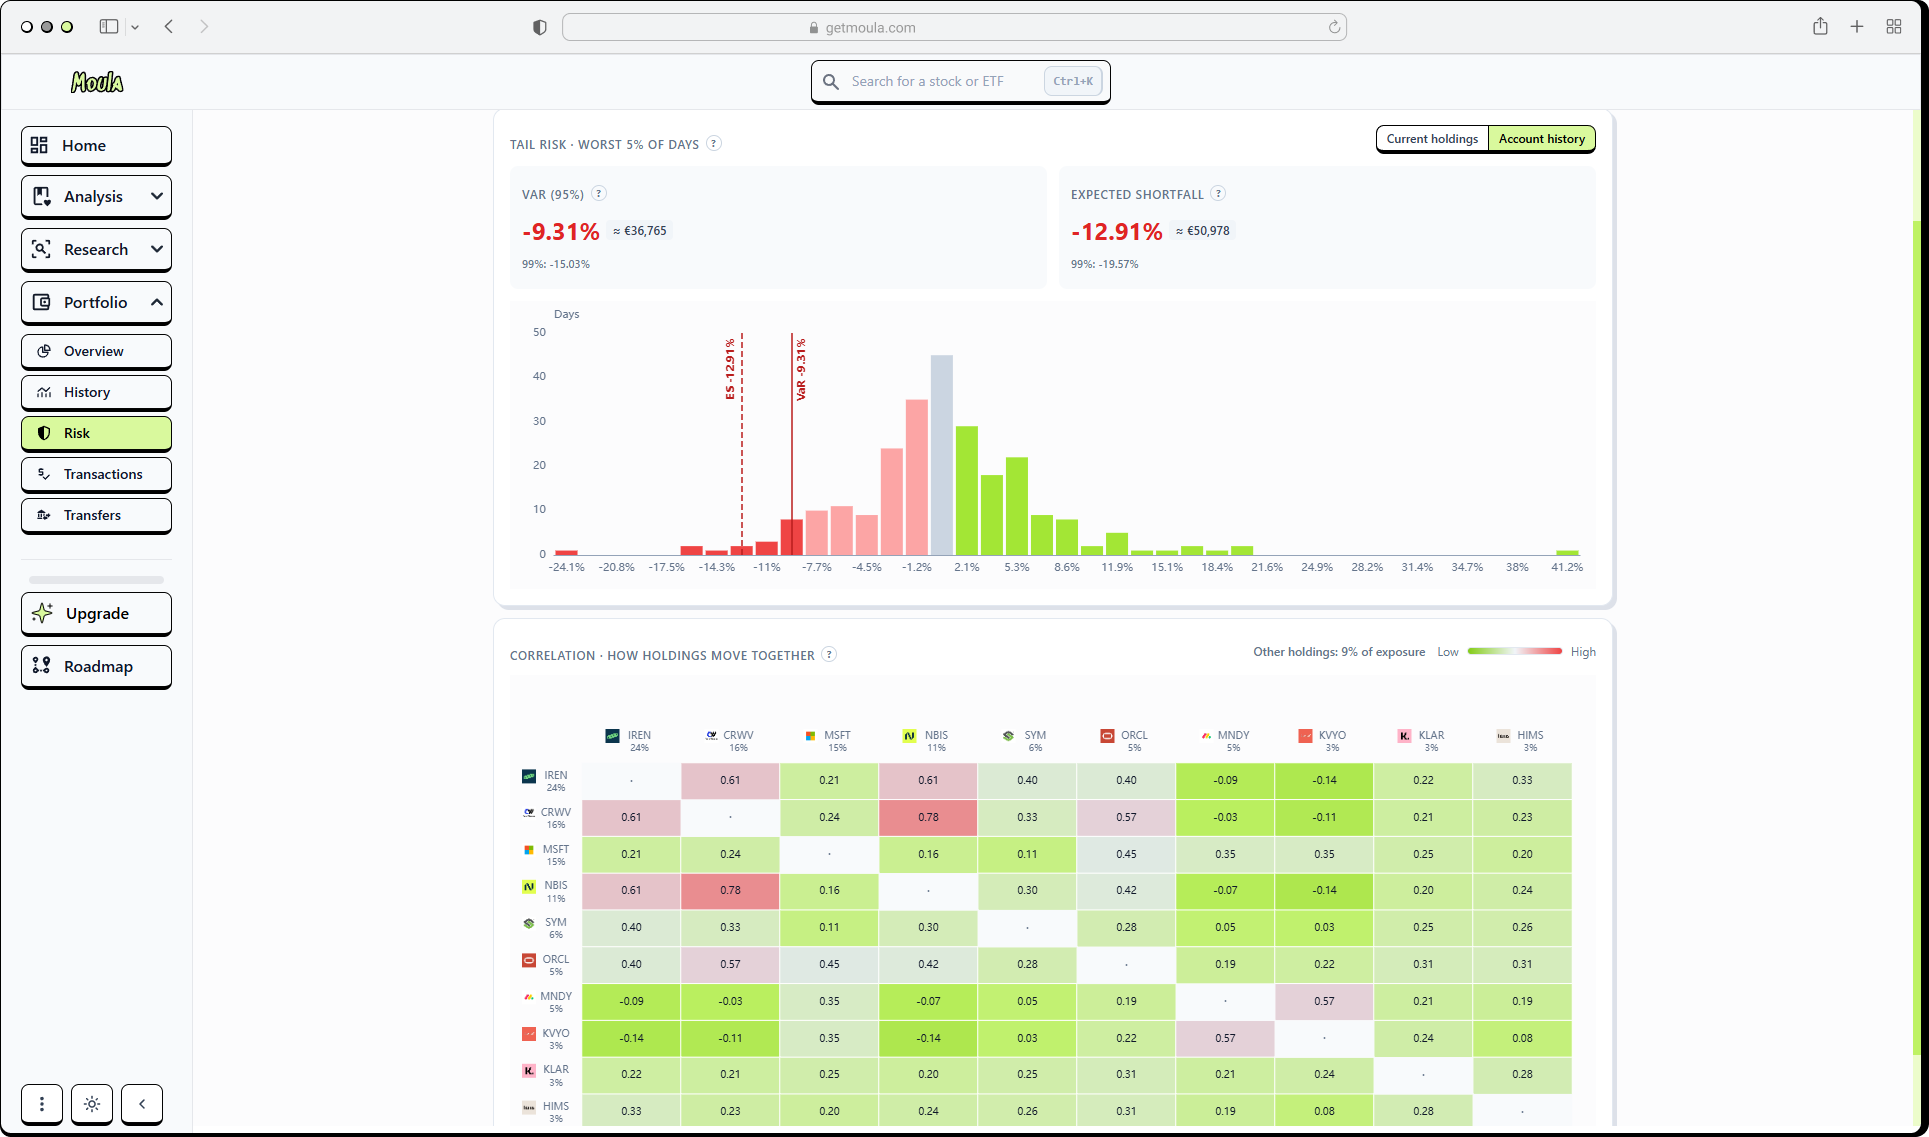Viewport: 1929px width, 1137px height.
Task: Select the Risk menu item
Action: (96, 433)
